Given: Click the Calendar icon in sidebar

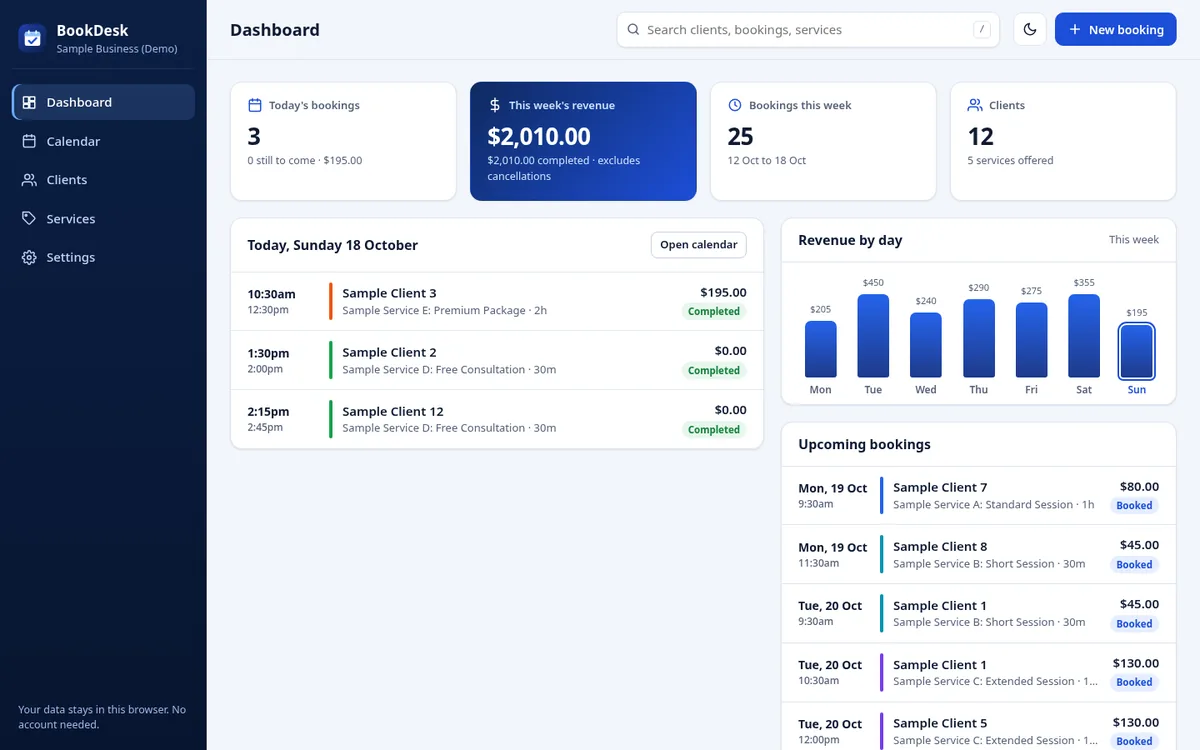Looking at the screenshot, I should [x=29, y=141].
